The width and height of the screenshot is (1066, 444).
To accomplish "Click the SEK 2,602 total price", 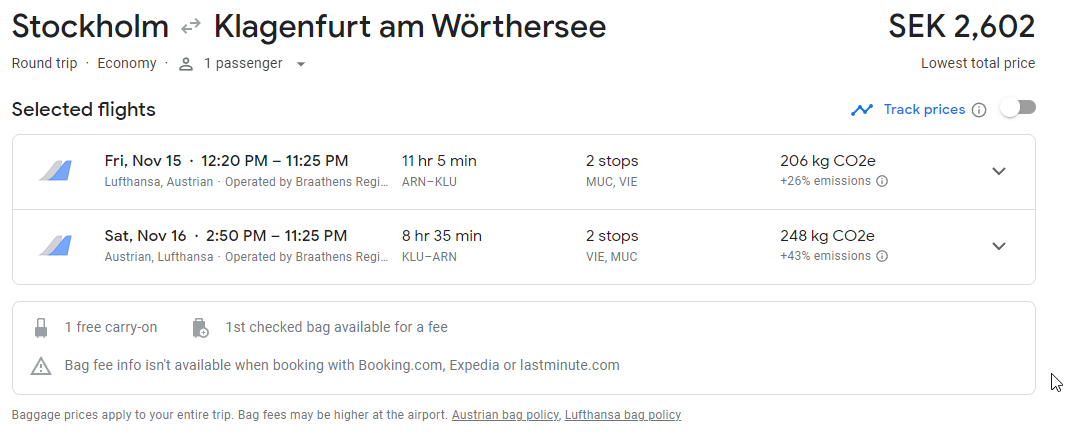I will (961, 27).
